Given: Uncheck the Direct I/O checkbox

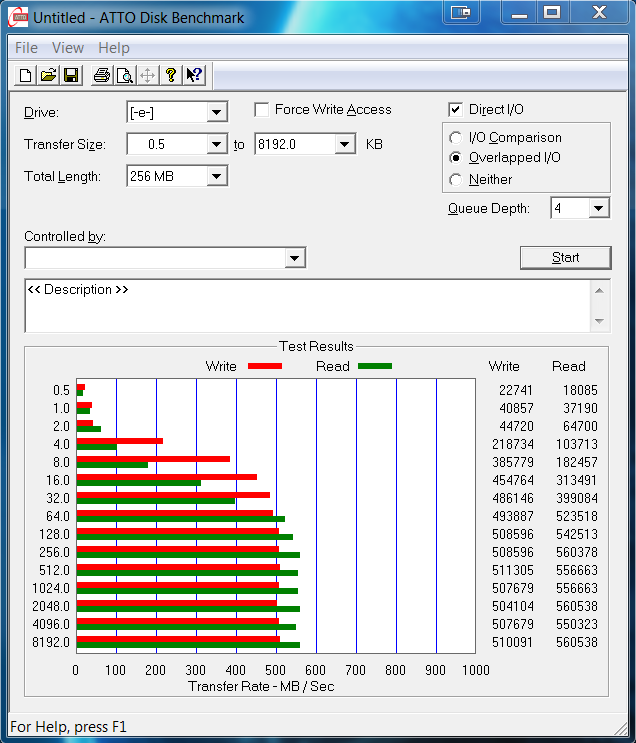Looking at the screenshot, I should tap(456, 110).
